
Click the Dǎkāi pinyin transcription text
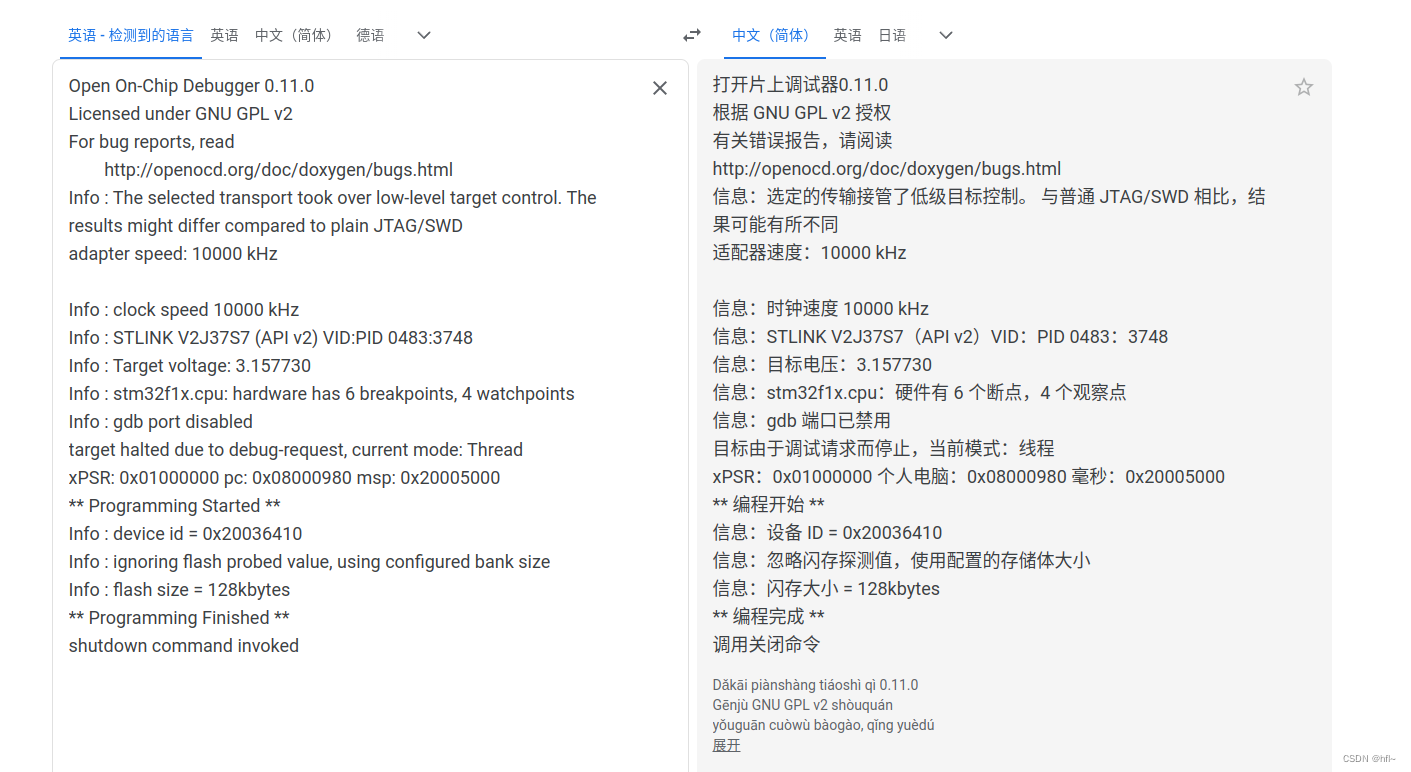point(814,684)
